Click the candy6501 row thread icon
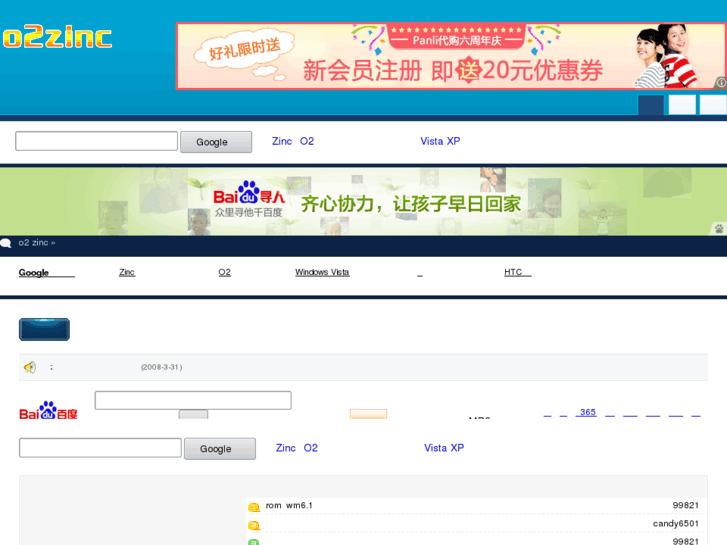This screenshot has height=545, width=727. coord(254,525)
